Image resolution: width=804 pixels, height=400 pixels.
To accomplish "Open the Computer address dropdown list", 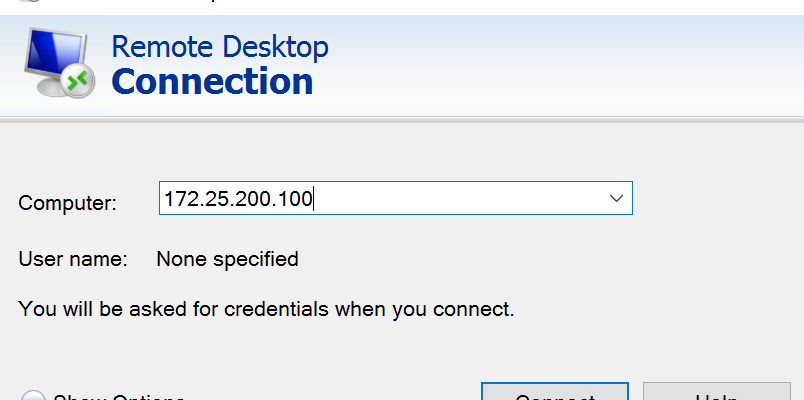I will pyautogui.click(x=616, y=198).
